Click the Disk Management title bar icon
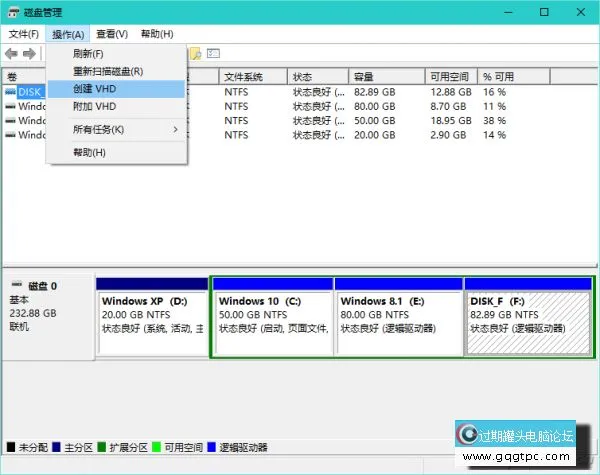The height and width of the screenshot is (475, 600). click(13, 12)
